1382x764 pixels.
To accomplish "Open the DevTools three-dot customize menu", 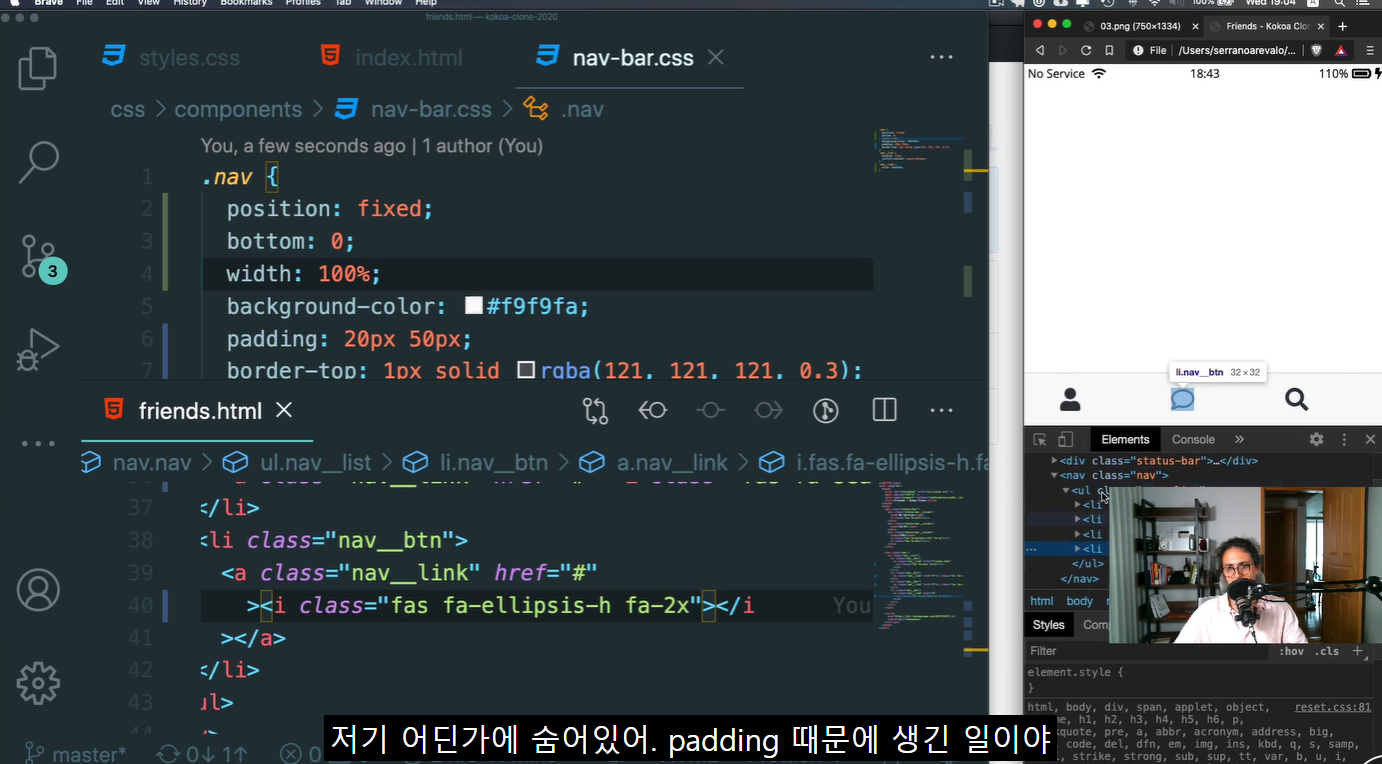I will (1344, 439).
